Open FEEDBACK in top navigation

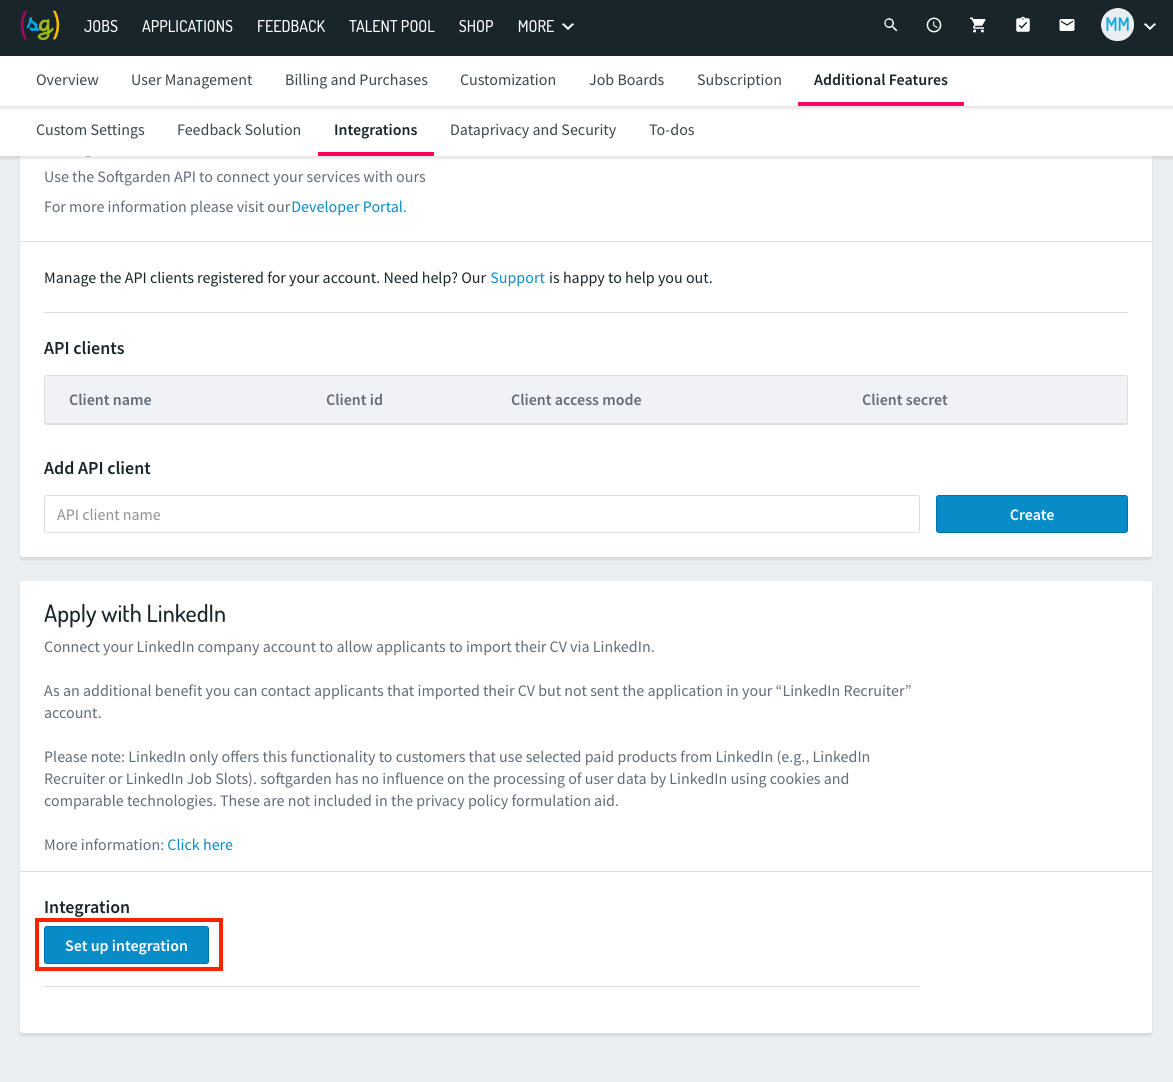point(291,26)
